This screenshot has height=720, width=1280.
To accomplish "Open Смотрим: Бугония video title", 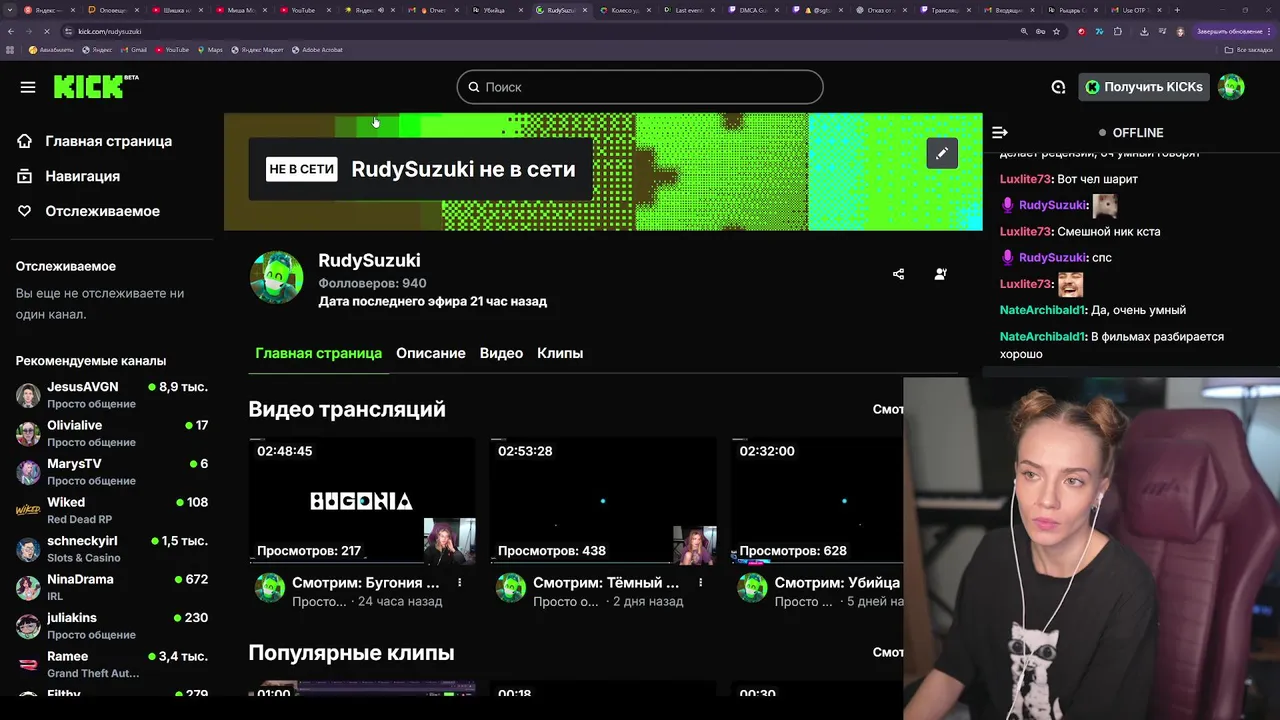I will 366,582.
